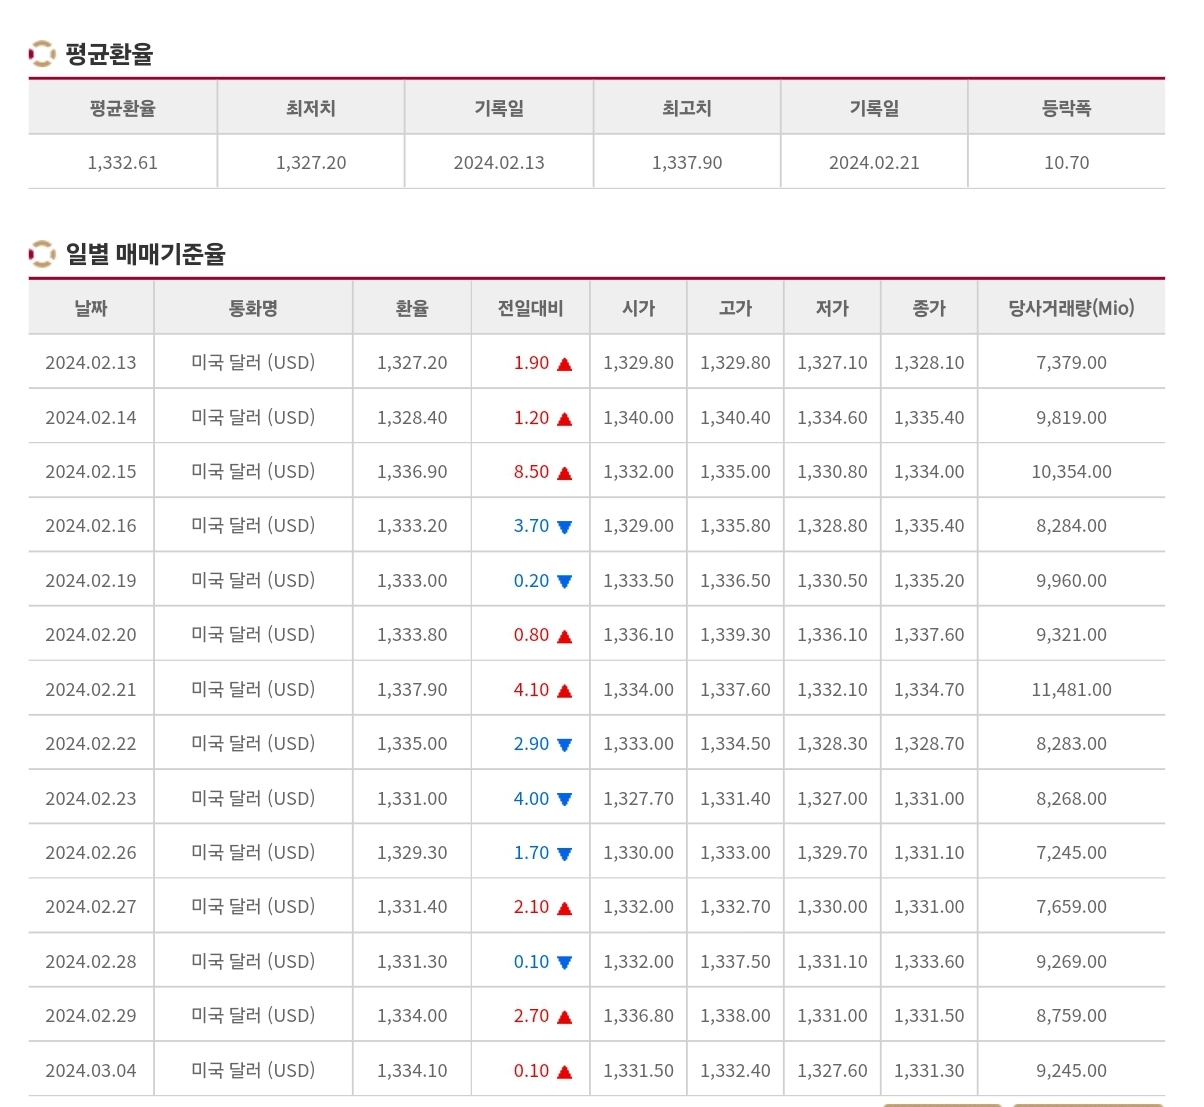Screen dimensions: 1204x1107
Task: Click the 당사거래량(Mio) column header
Action: (1071, 308)
